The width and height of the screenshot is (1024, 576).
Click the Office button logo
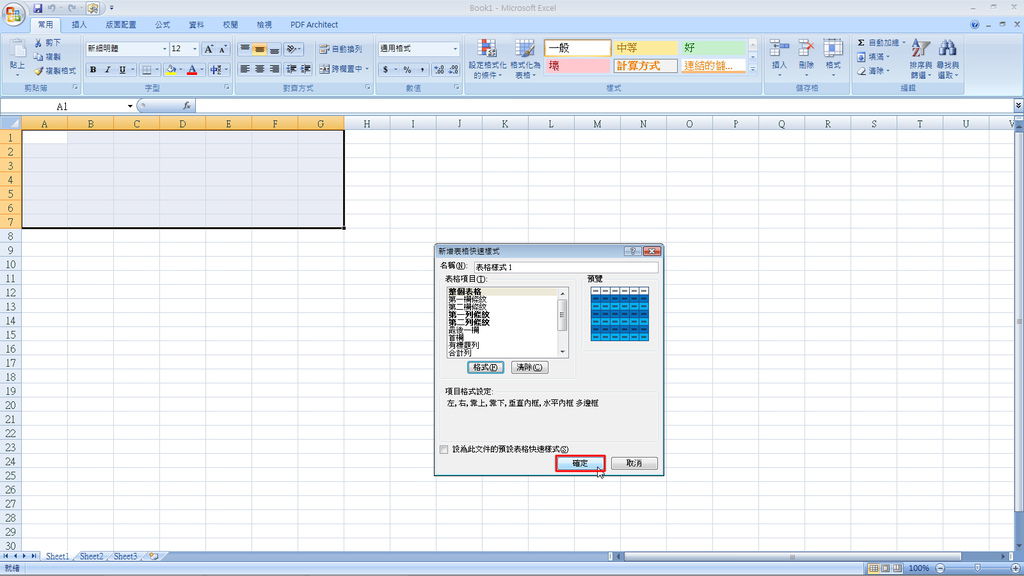click(14, 14)
